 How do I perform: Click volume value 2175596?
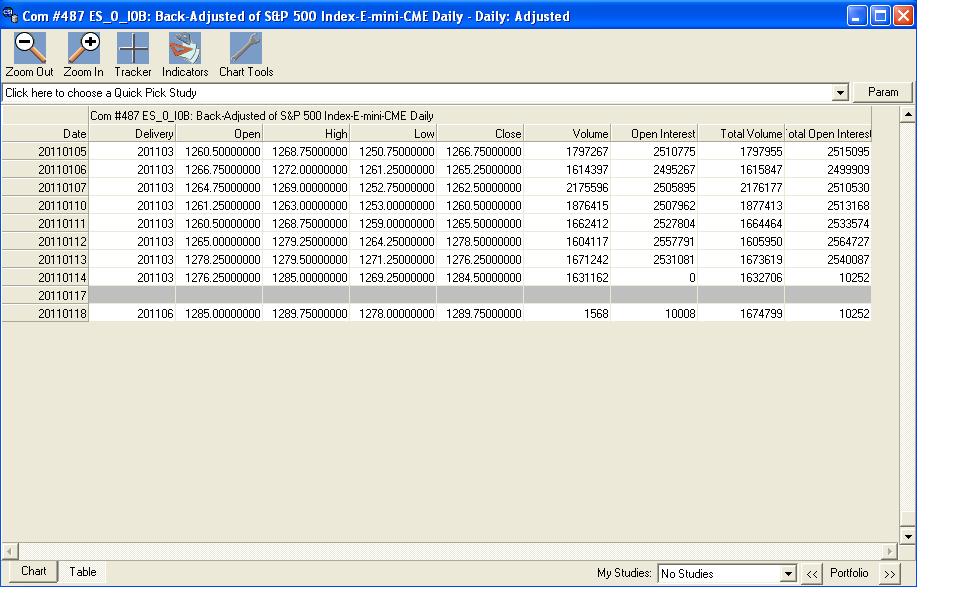coord(567,187)
